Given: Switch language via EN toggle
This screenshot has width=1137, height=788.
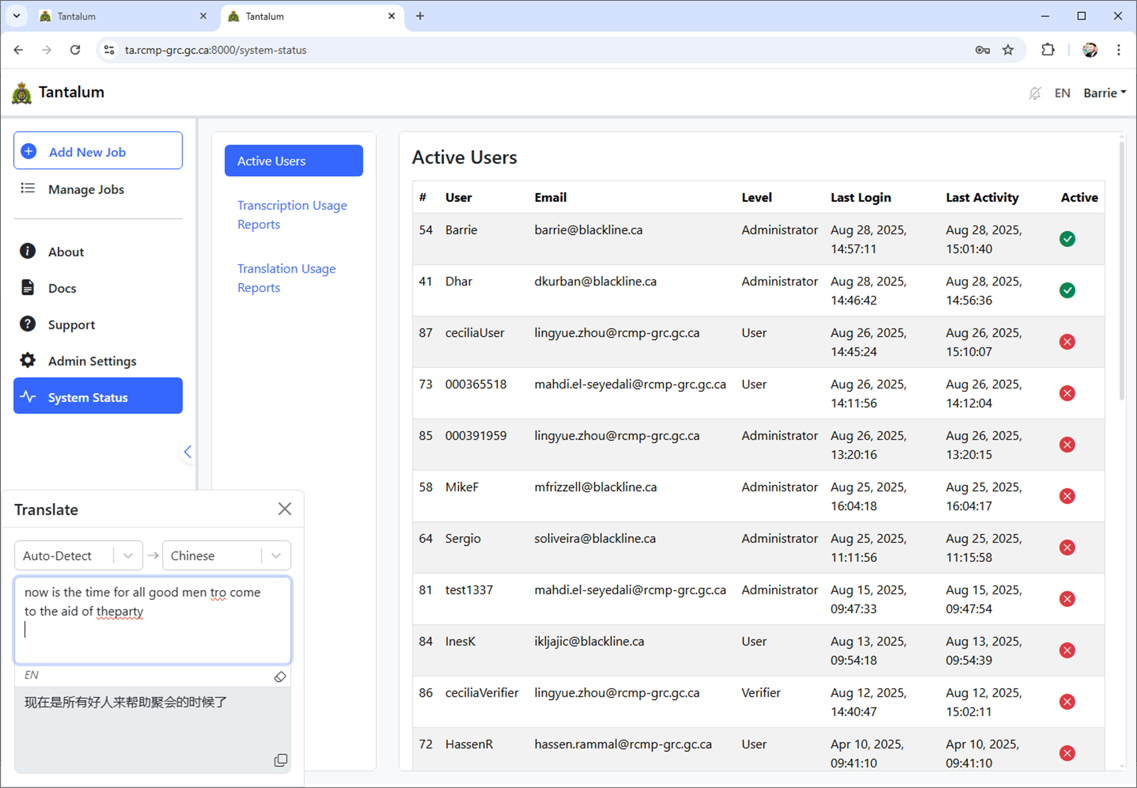Looking at the screenshot, I should [1062, 93].
